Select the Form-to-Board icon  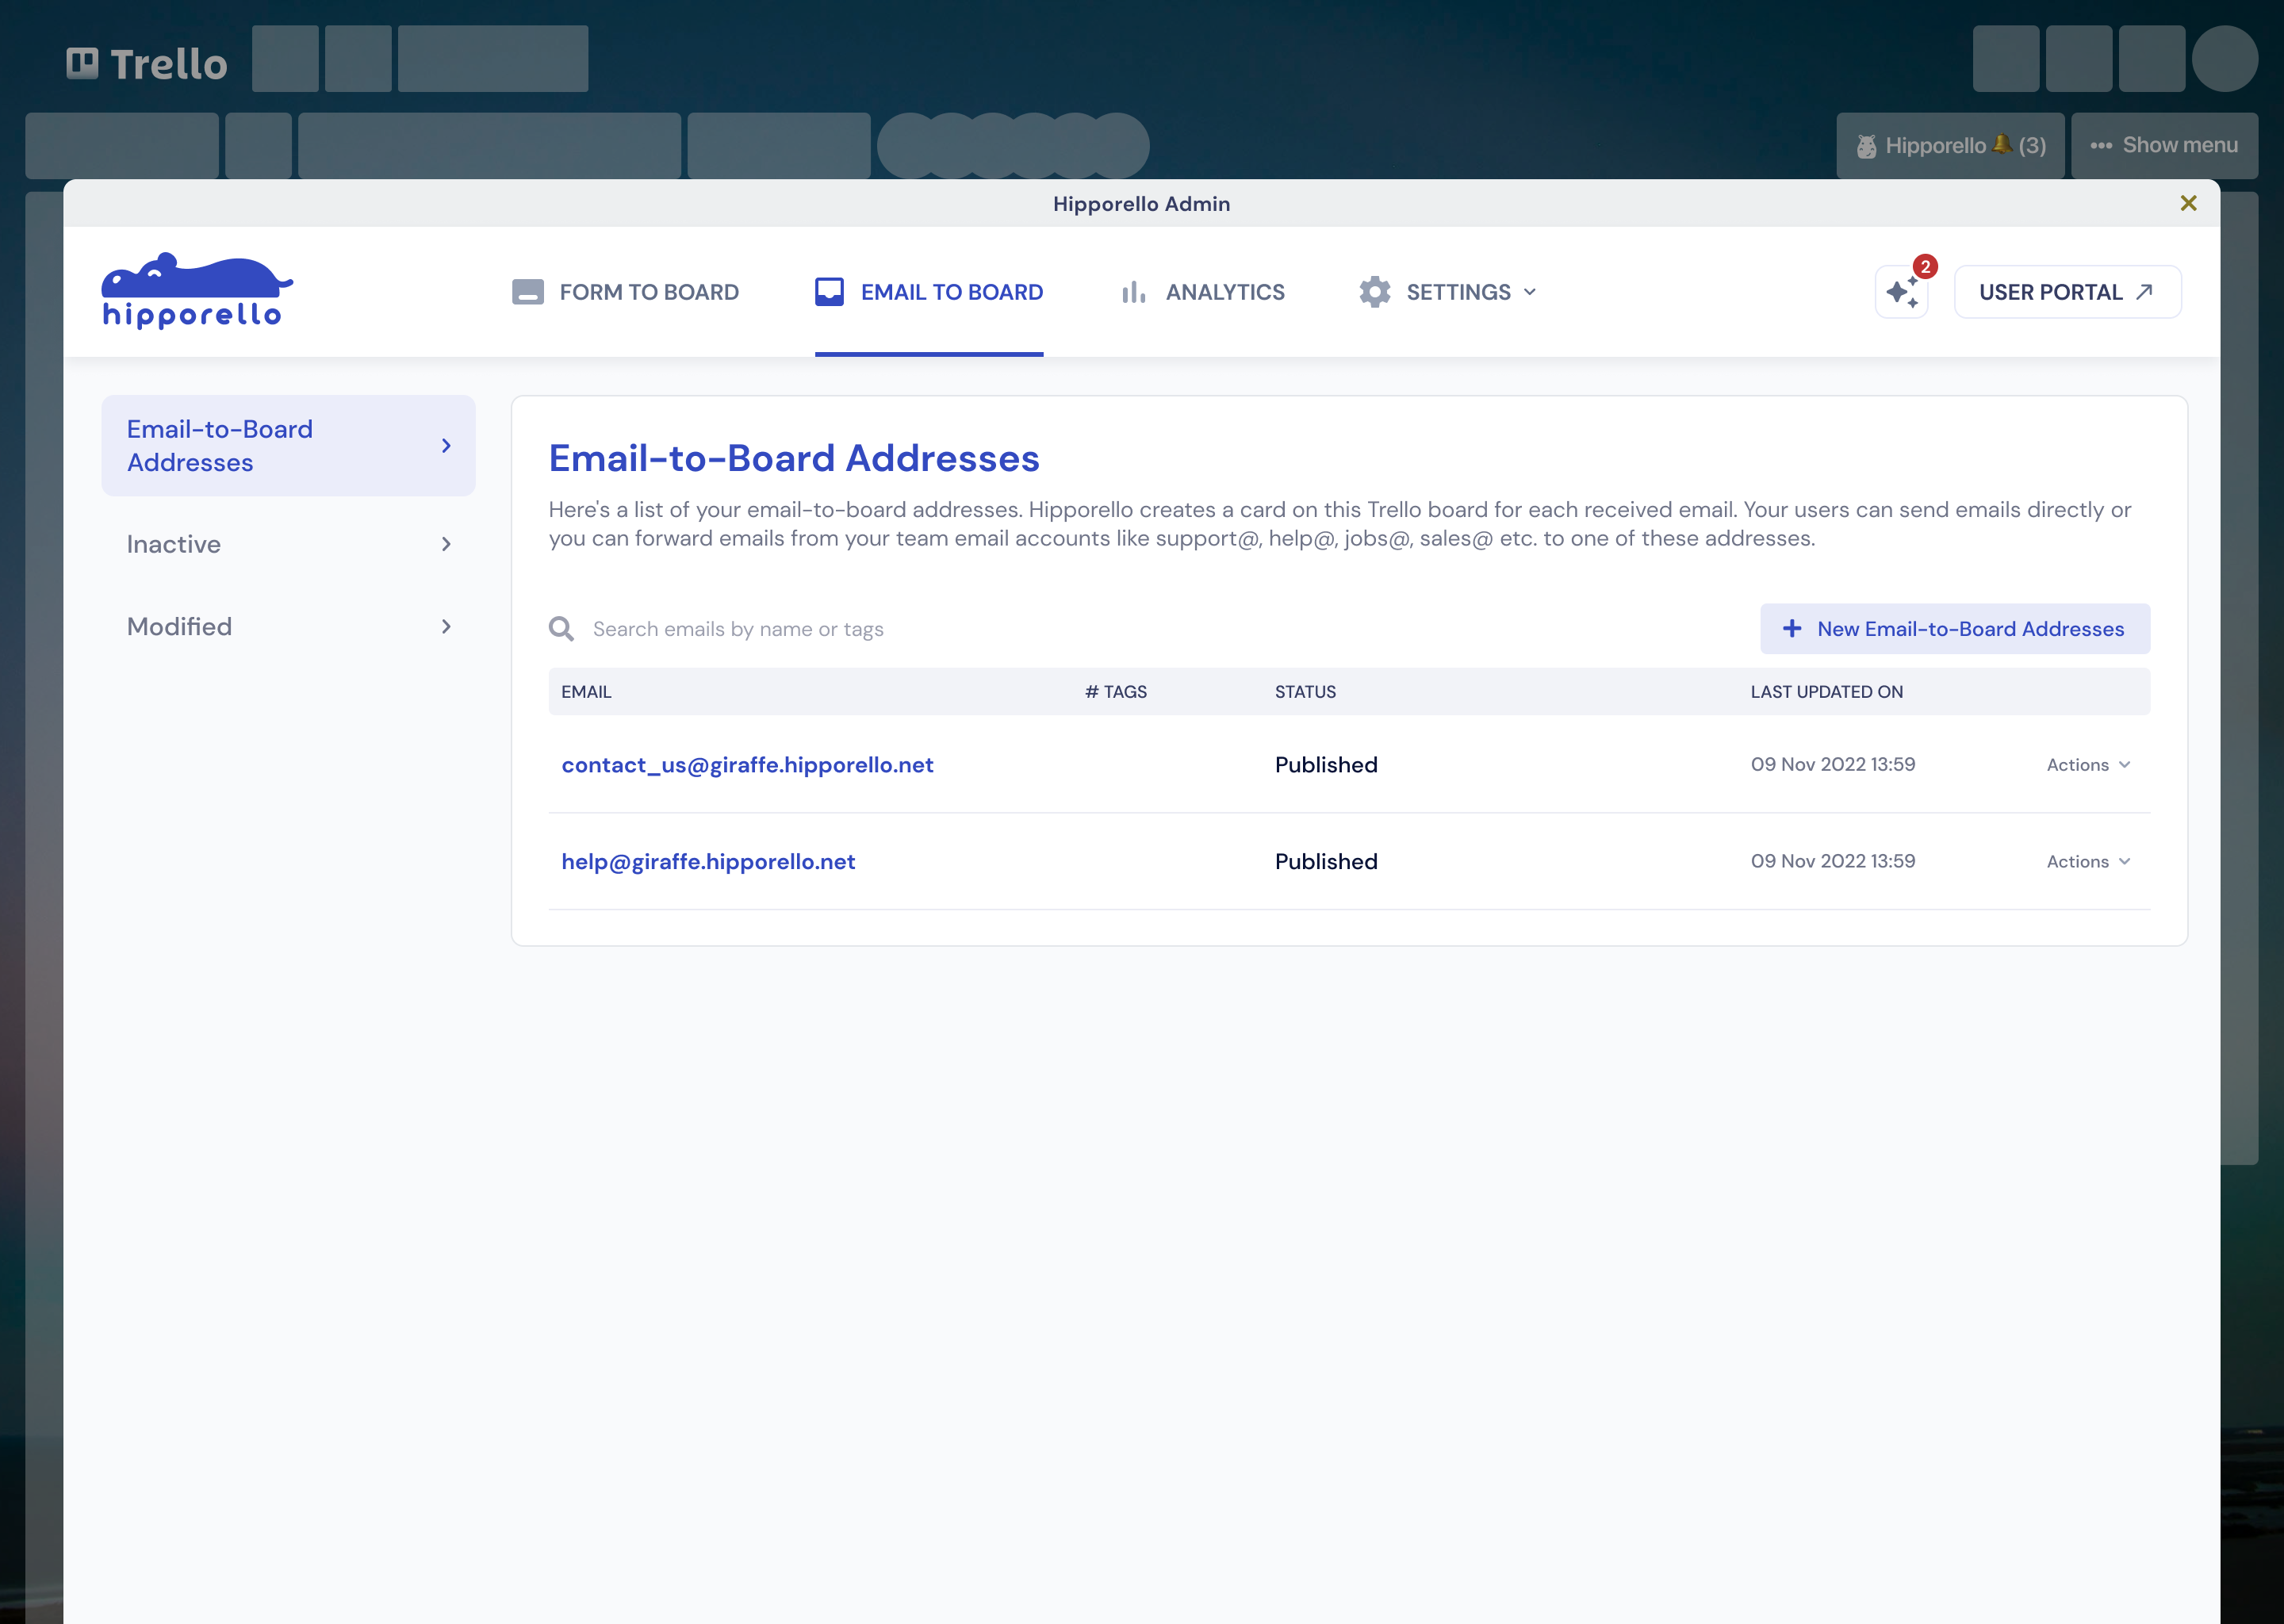click(x=527, y=292)
